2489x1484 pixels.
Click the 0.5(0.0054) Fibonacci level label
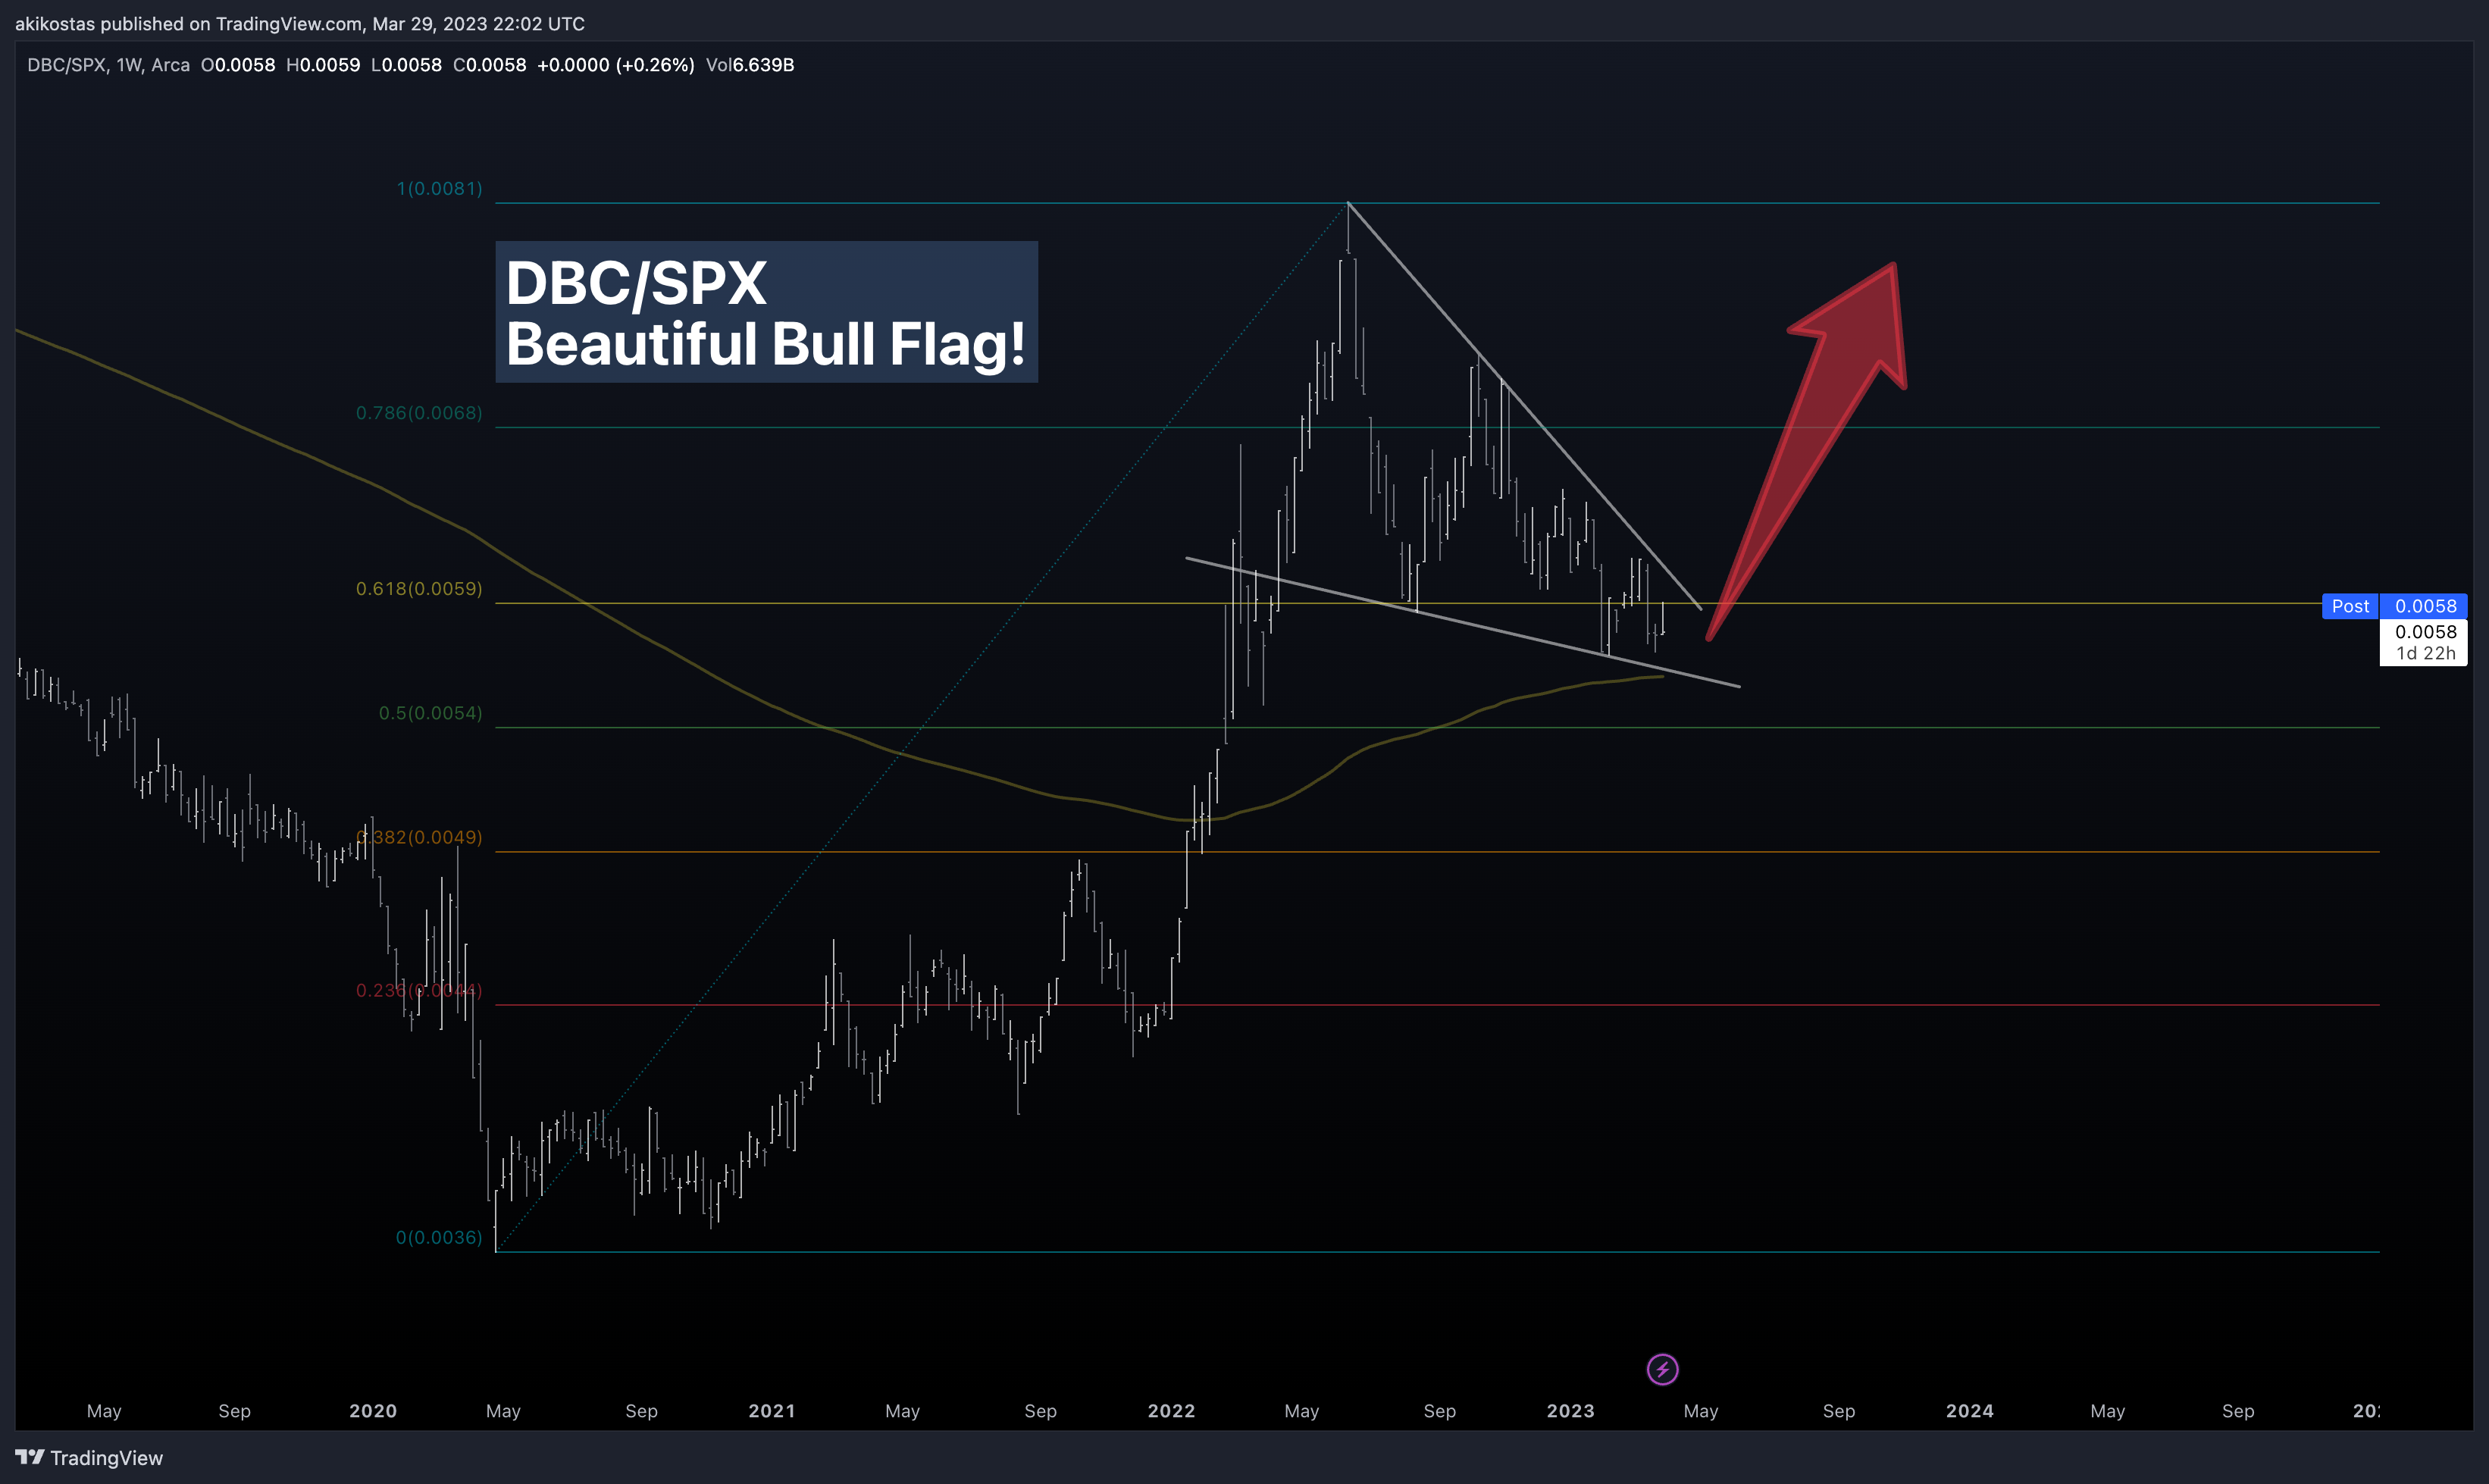[x=430, y=713]
